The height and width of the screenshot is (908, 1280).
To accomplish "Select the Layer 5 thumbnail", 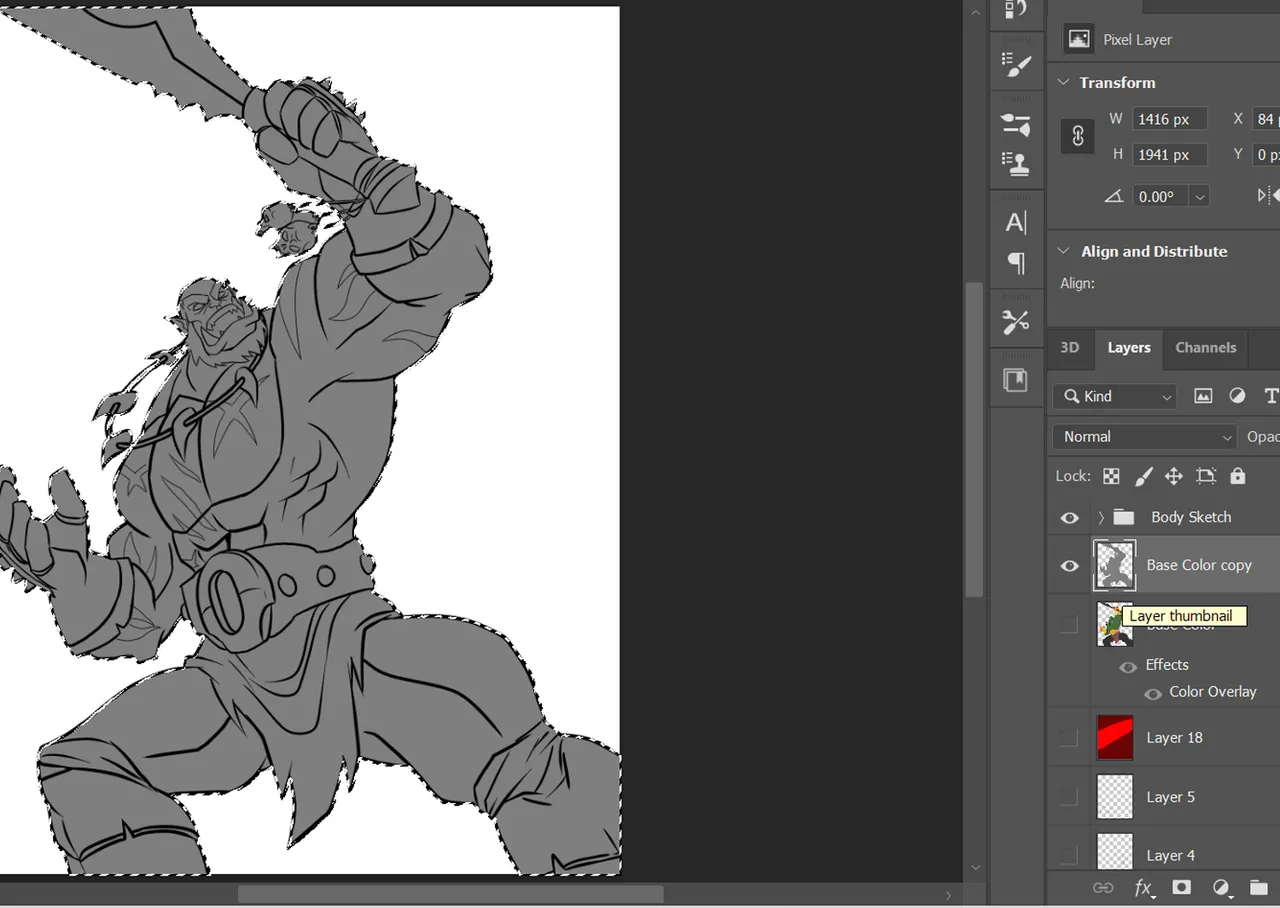I will [x=1115, y=797].
